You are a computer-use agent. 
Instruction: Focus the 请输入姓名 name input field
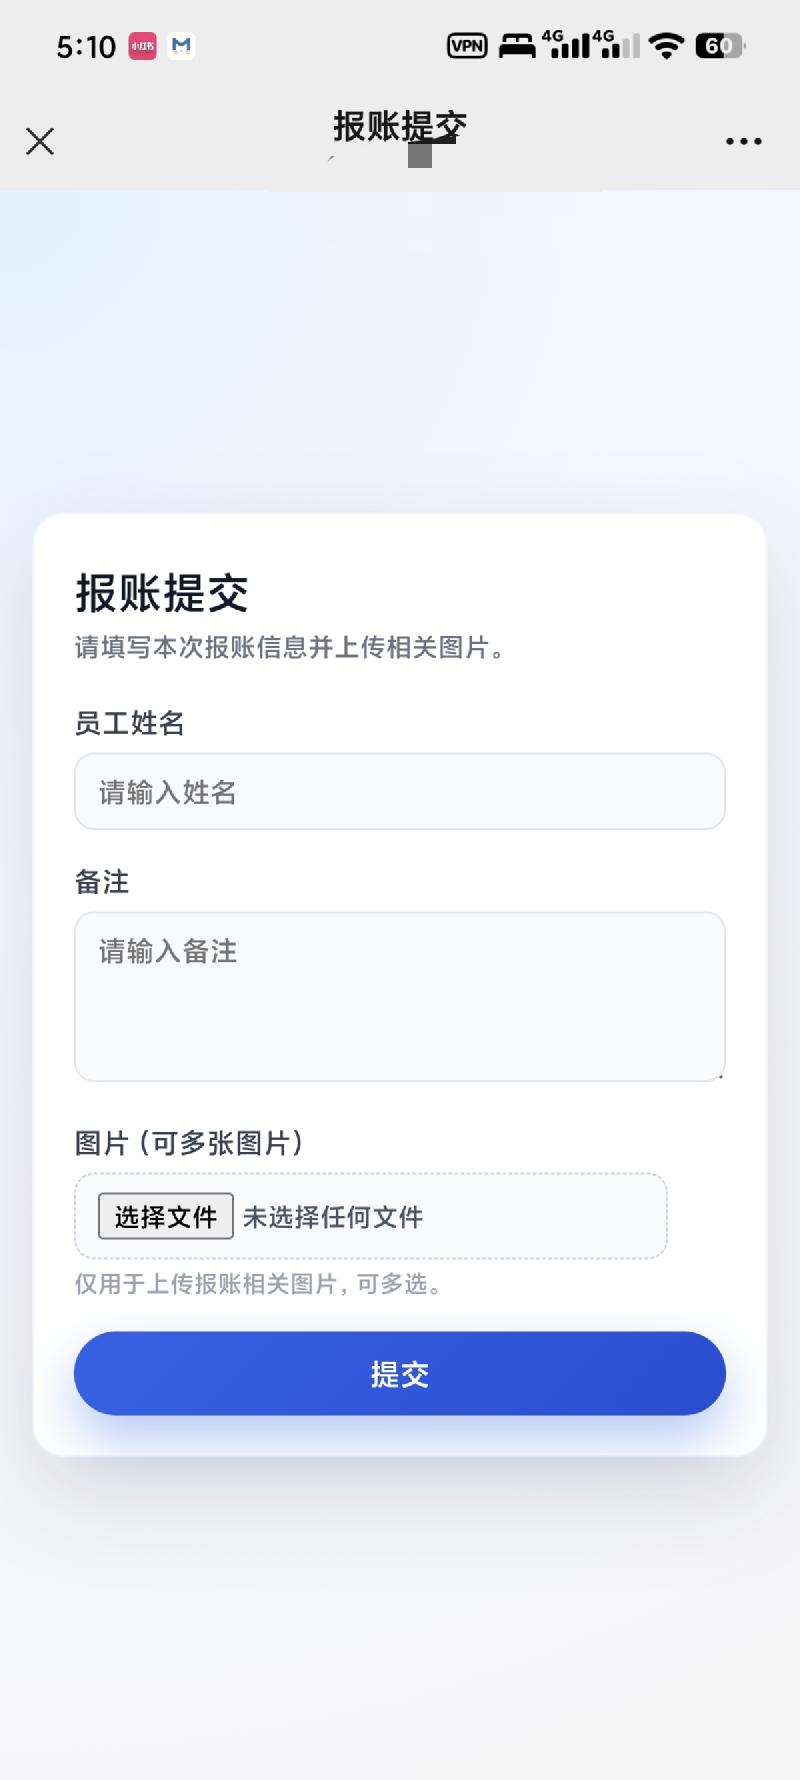[x=399, y=791]
